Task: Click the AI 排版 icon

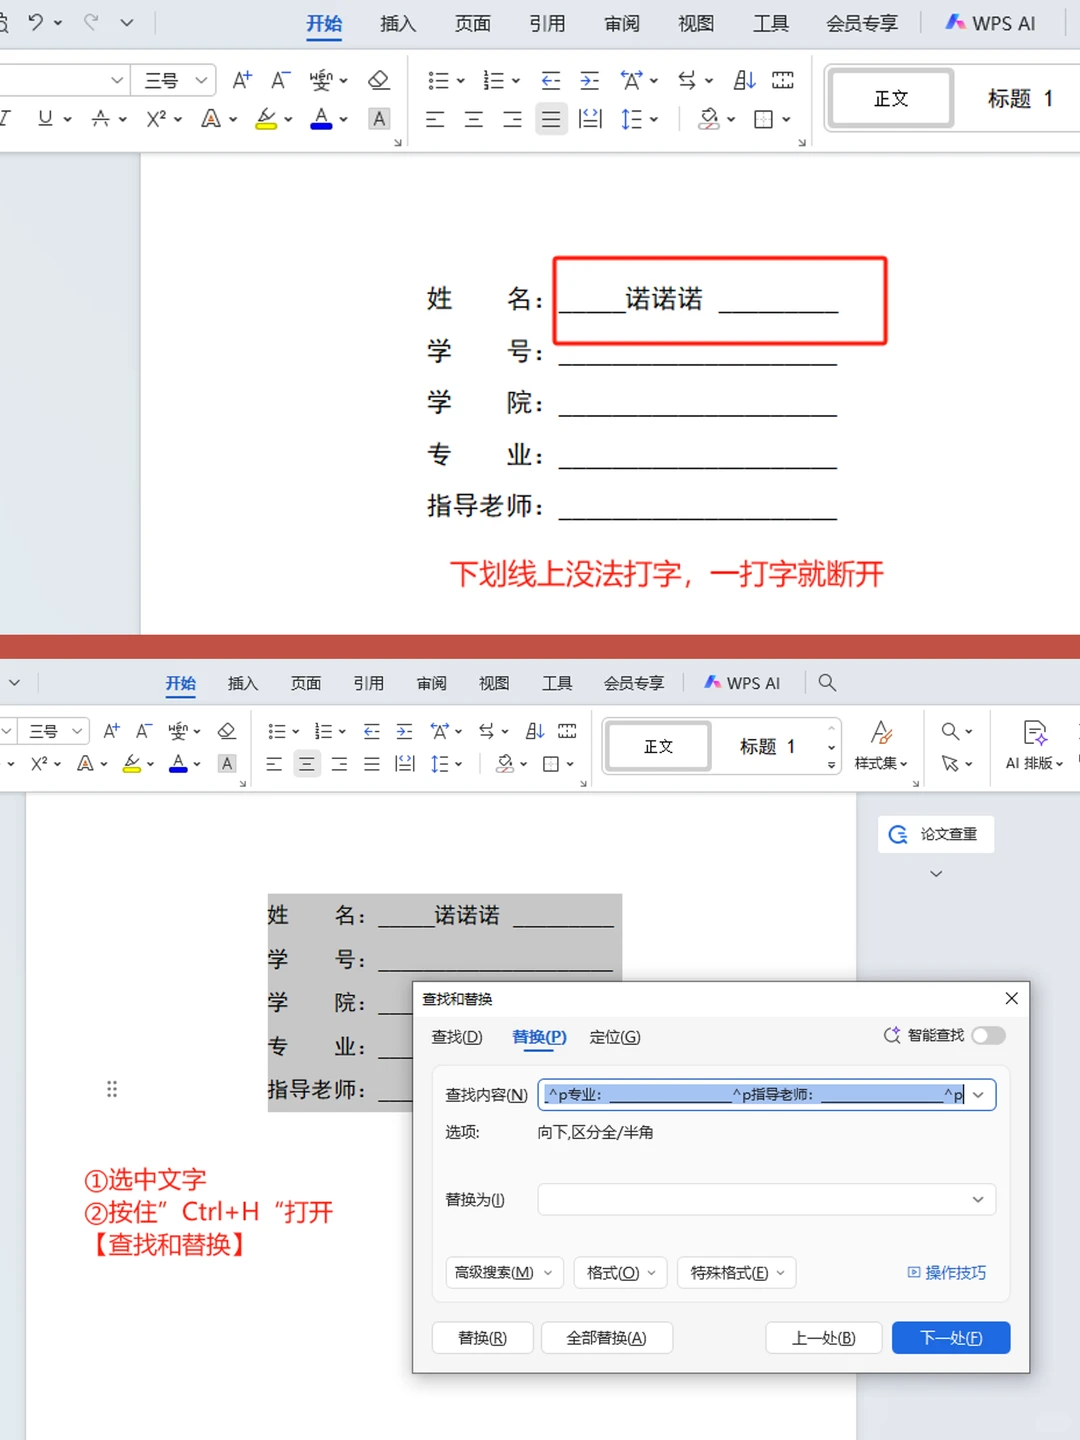Action: [1035, 735]
